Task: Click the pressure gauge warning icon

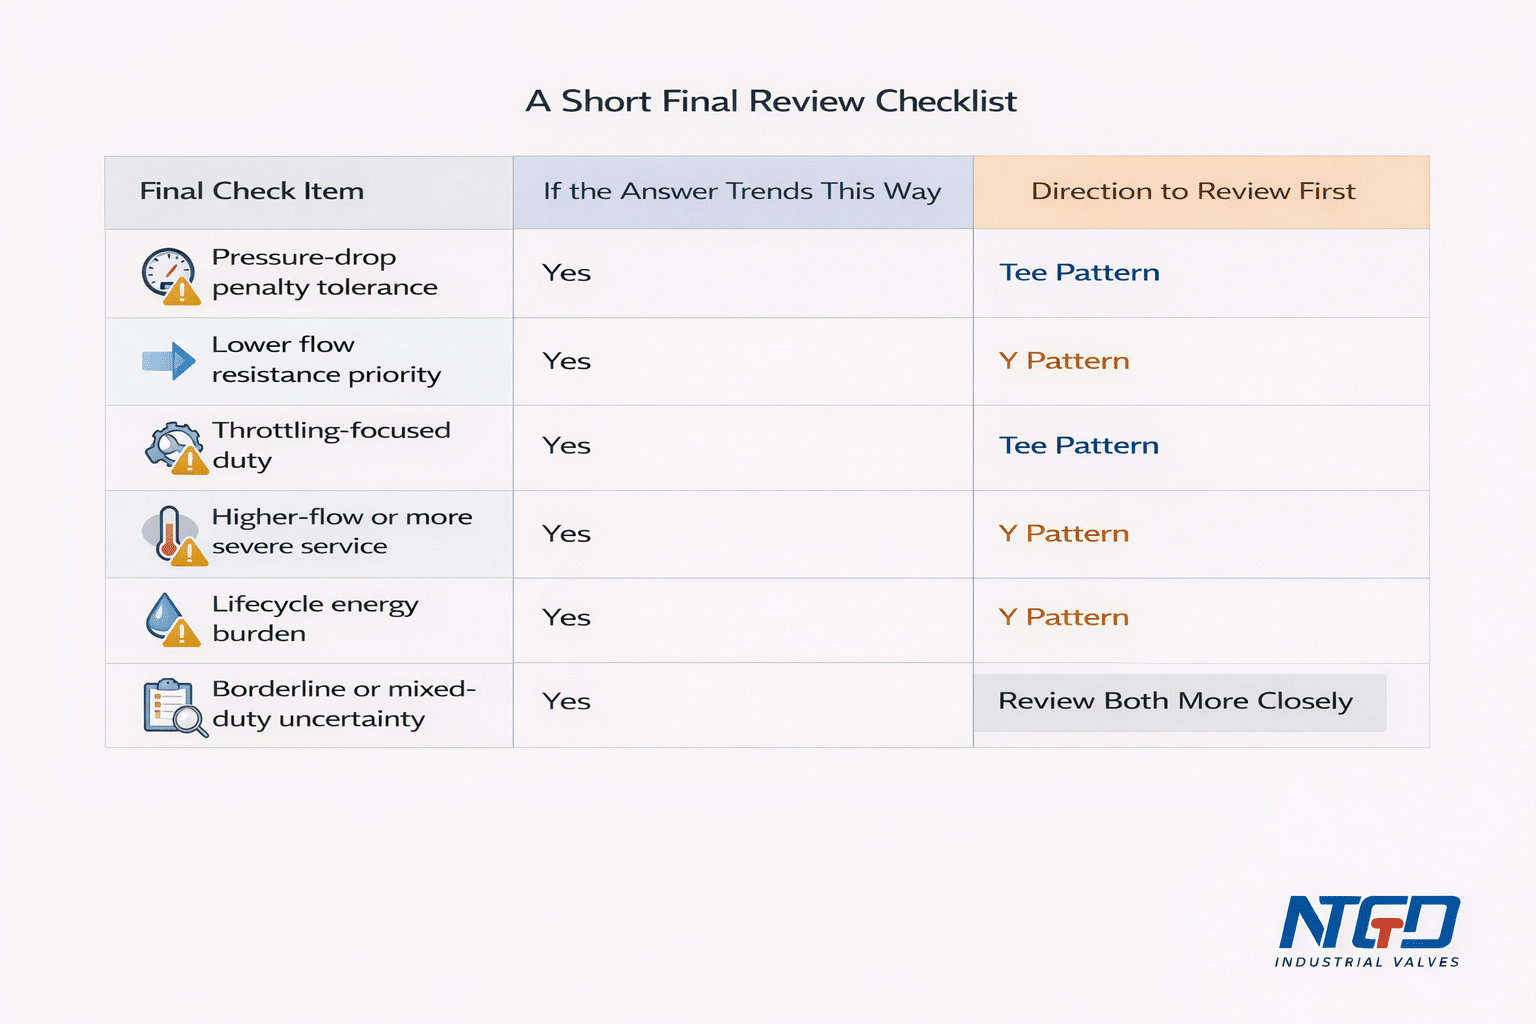Action: point(170,276)
